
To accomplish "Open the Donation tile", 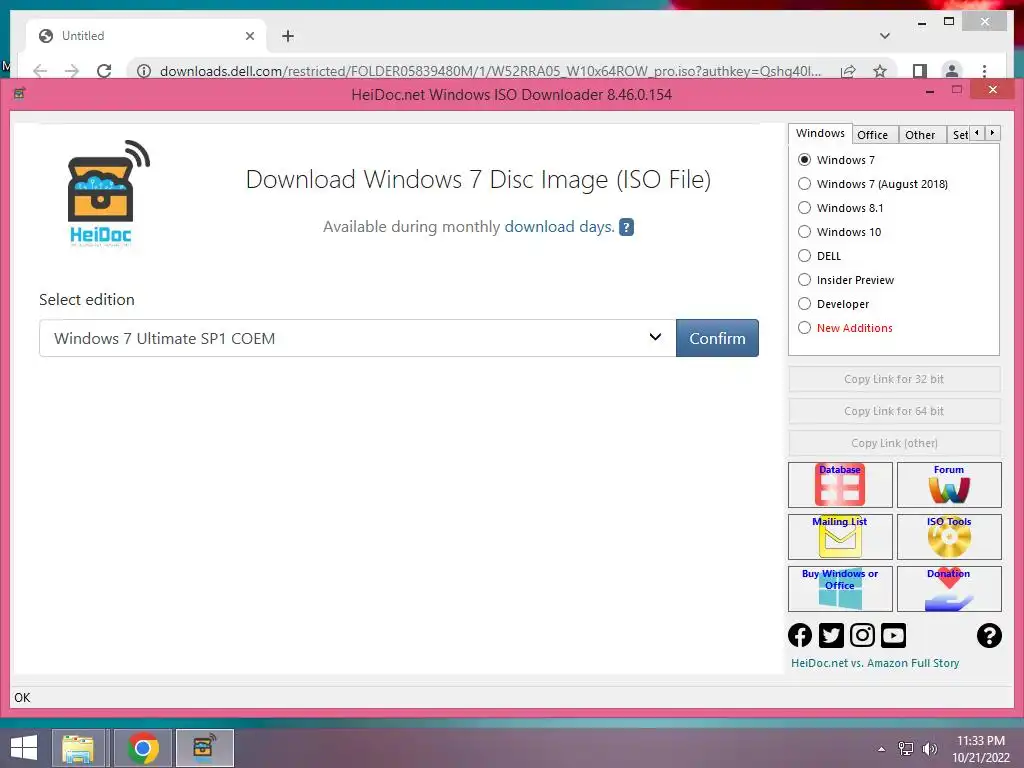I will pos(949,589).
